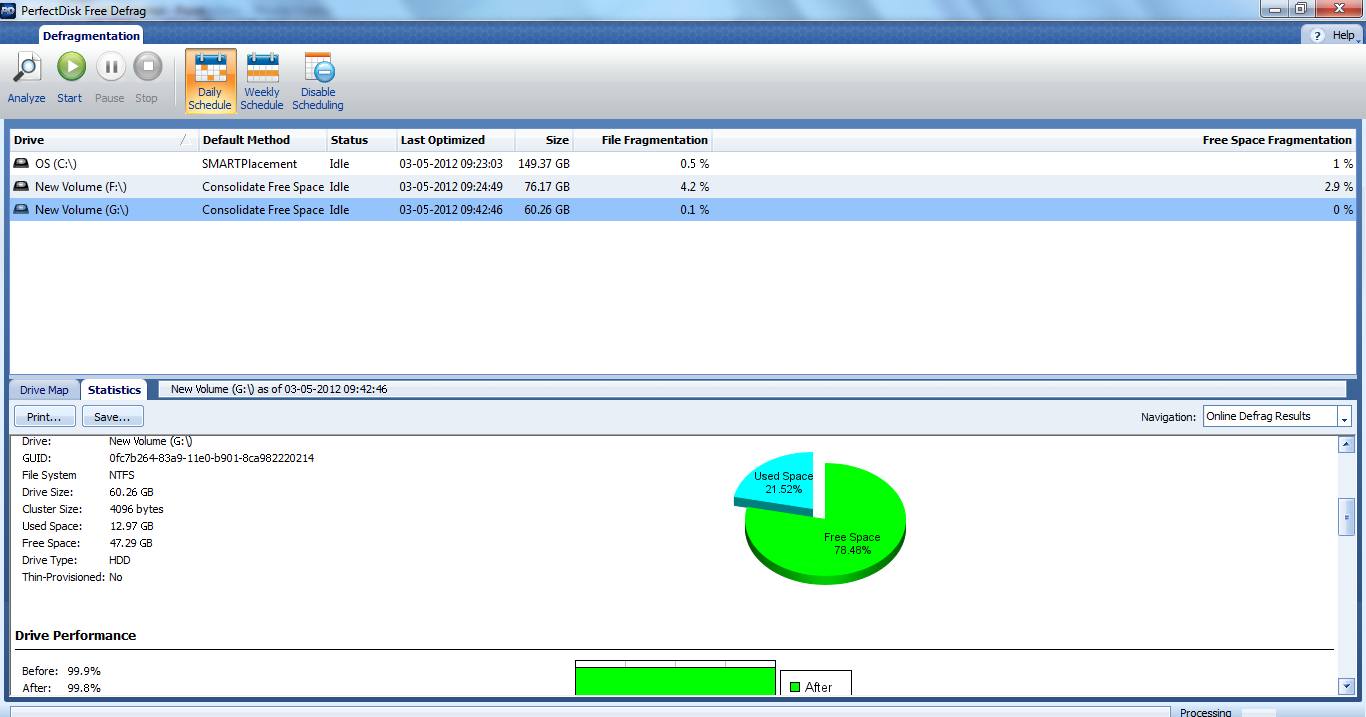Sort by the Size column header
The width and height of the screenshot is (1366, 717).
(544, 140)
